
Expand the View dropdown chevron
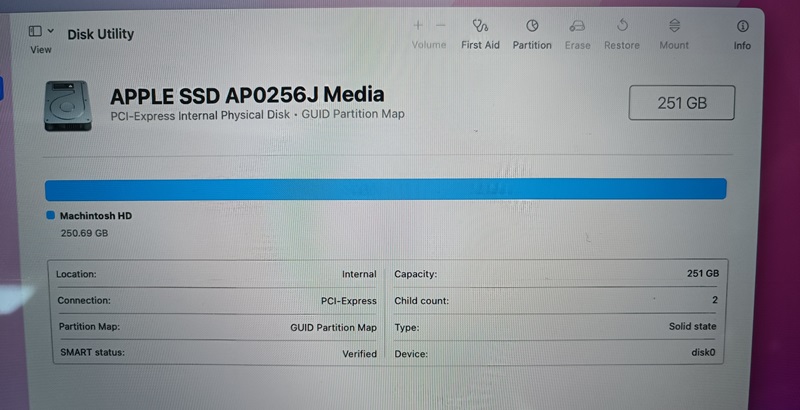[x=51, y=32]
